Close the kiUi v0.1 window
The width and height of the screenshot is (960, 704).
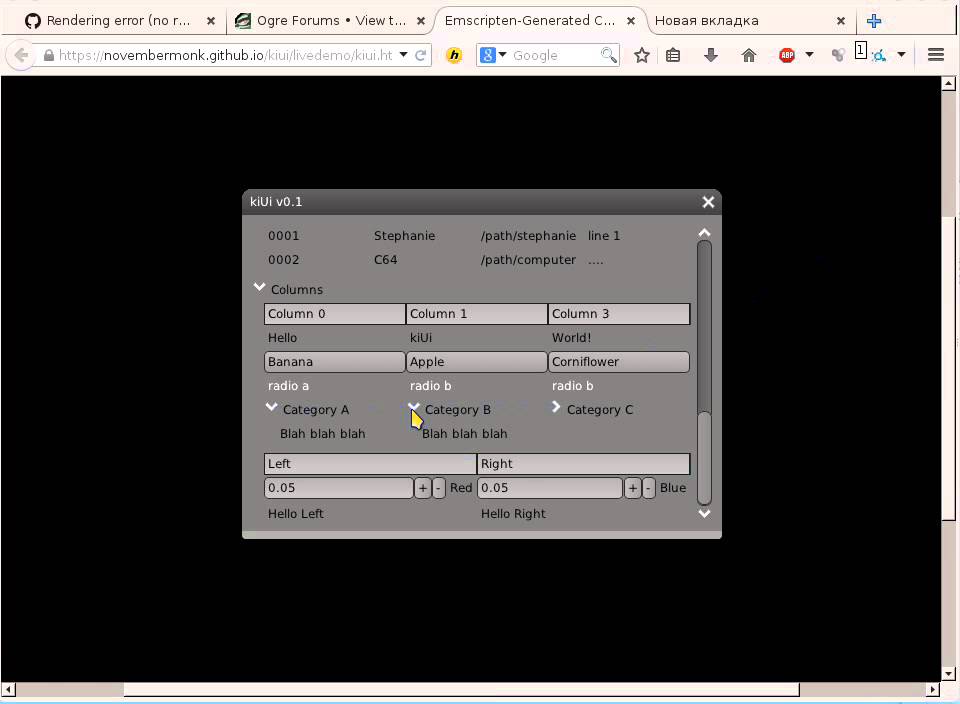tap(708, 202)
